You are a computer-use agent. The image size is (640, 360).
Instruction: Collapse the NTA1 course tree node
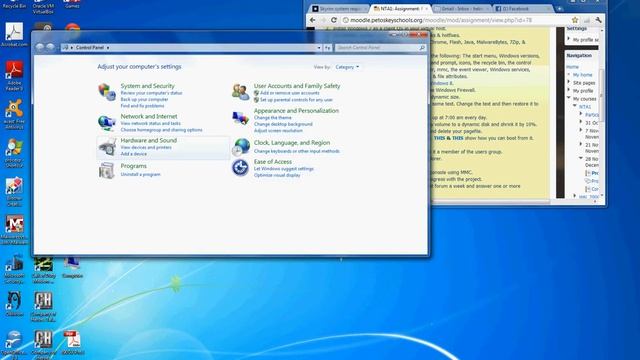(x=575, y=106)
